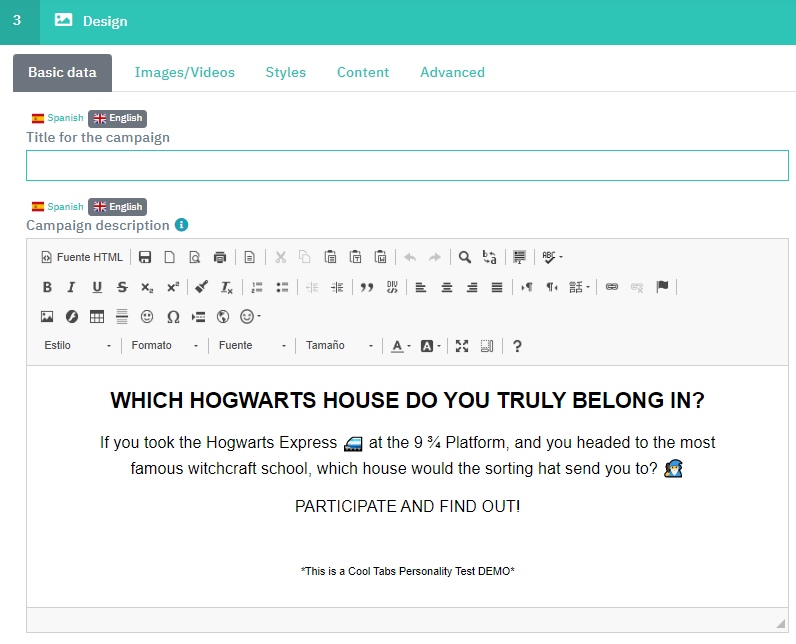Screen dimensions: 796x644
Task: Toggle italic formatting
Action: tap(72, 287)
